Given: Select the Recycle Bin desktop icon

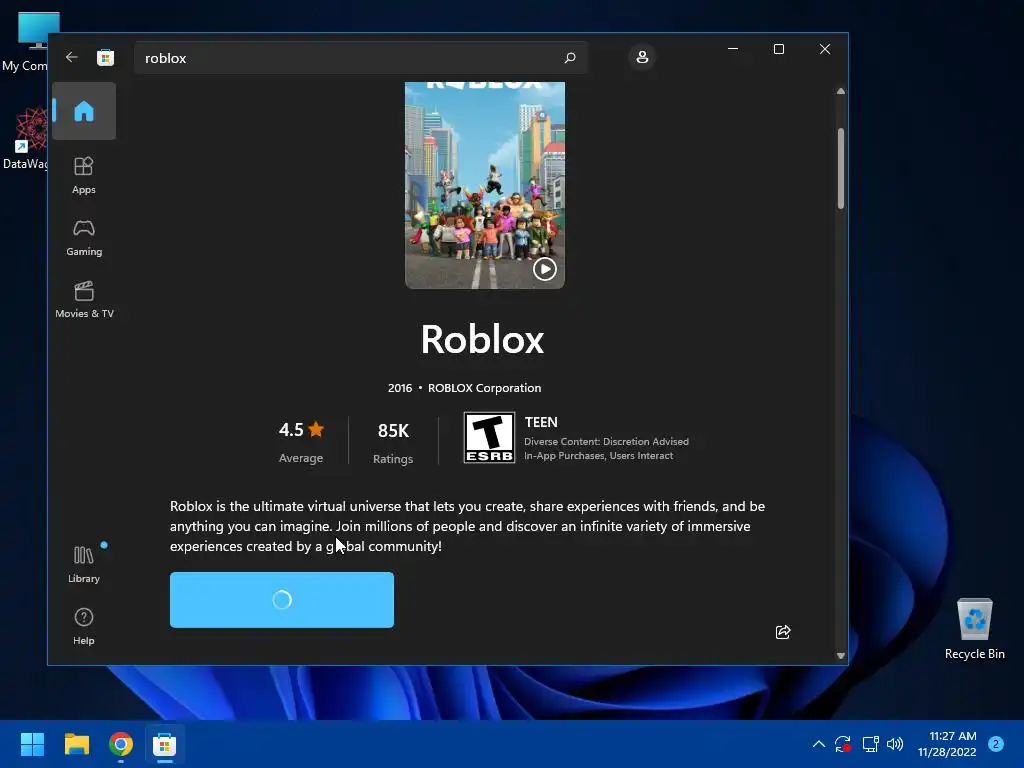Looking at the screenshot, I should [x=974, y=629].
